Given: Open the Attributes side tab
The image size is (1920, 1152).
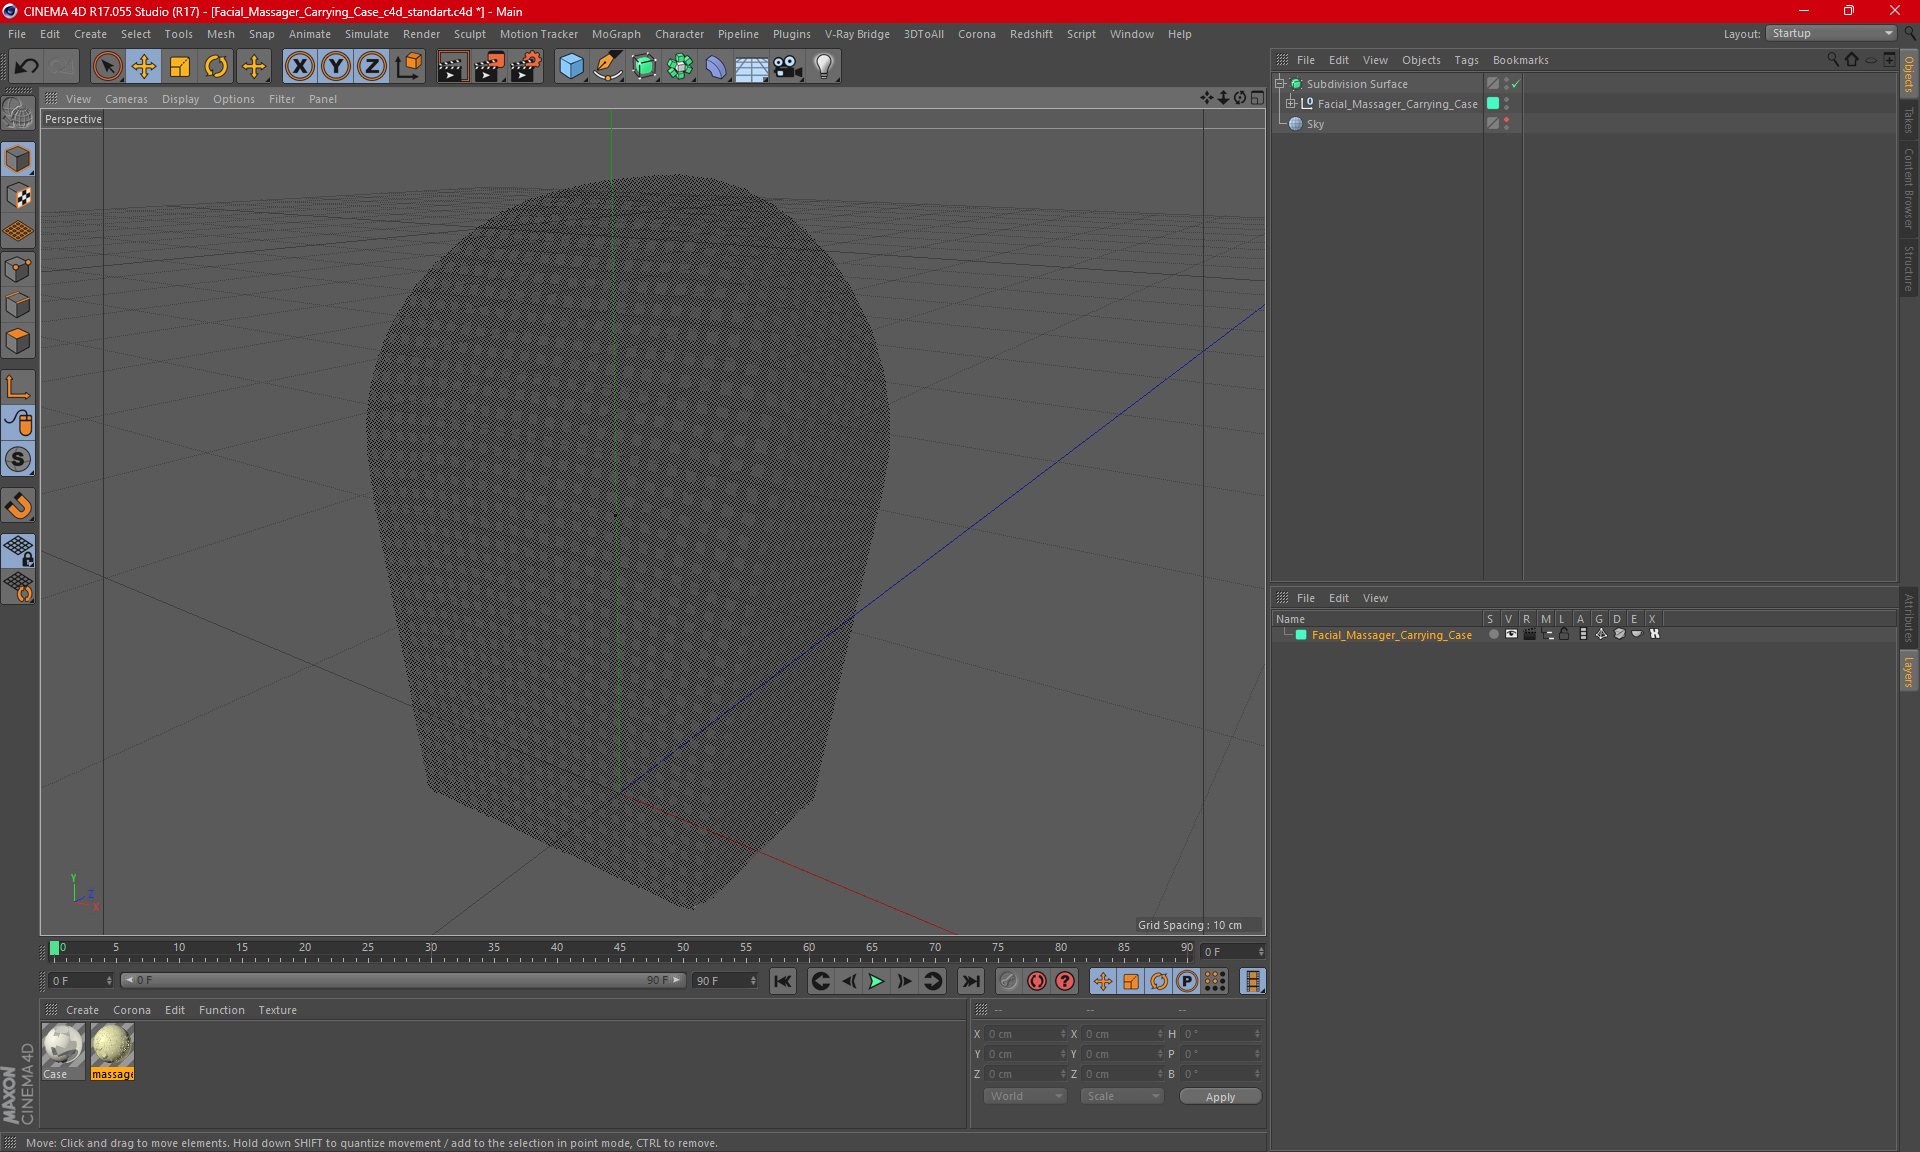Looking at the screenshot, I should (1908, 617).
